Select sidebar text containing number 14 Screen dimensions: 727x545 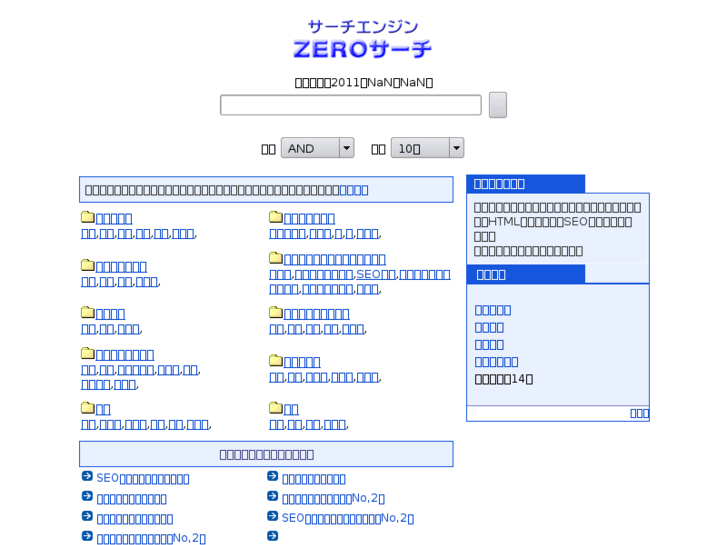504,379
